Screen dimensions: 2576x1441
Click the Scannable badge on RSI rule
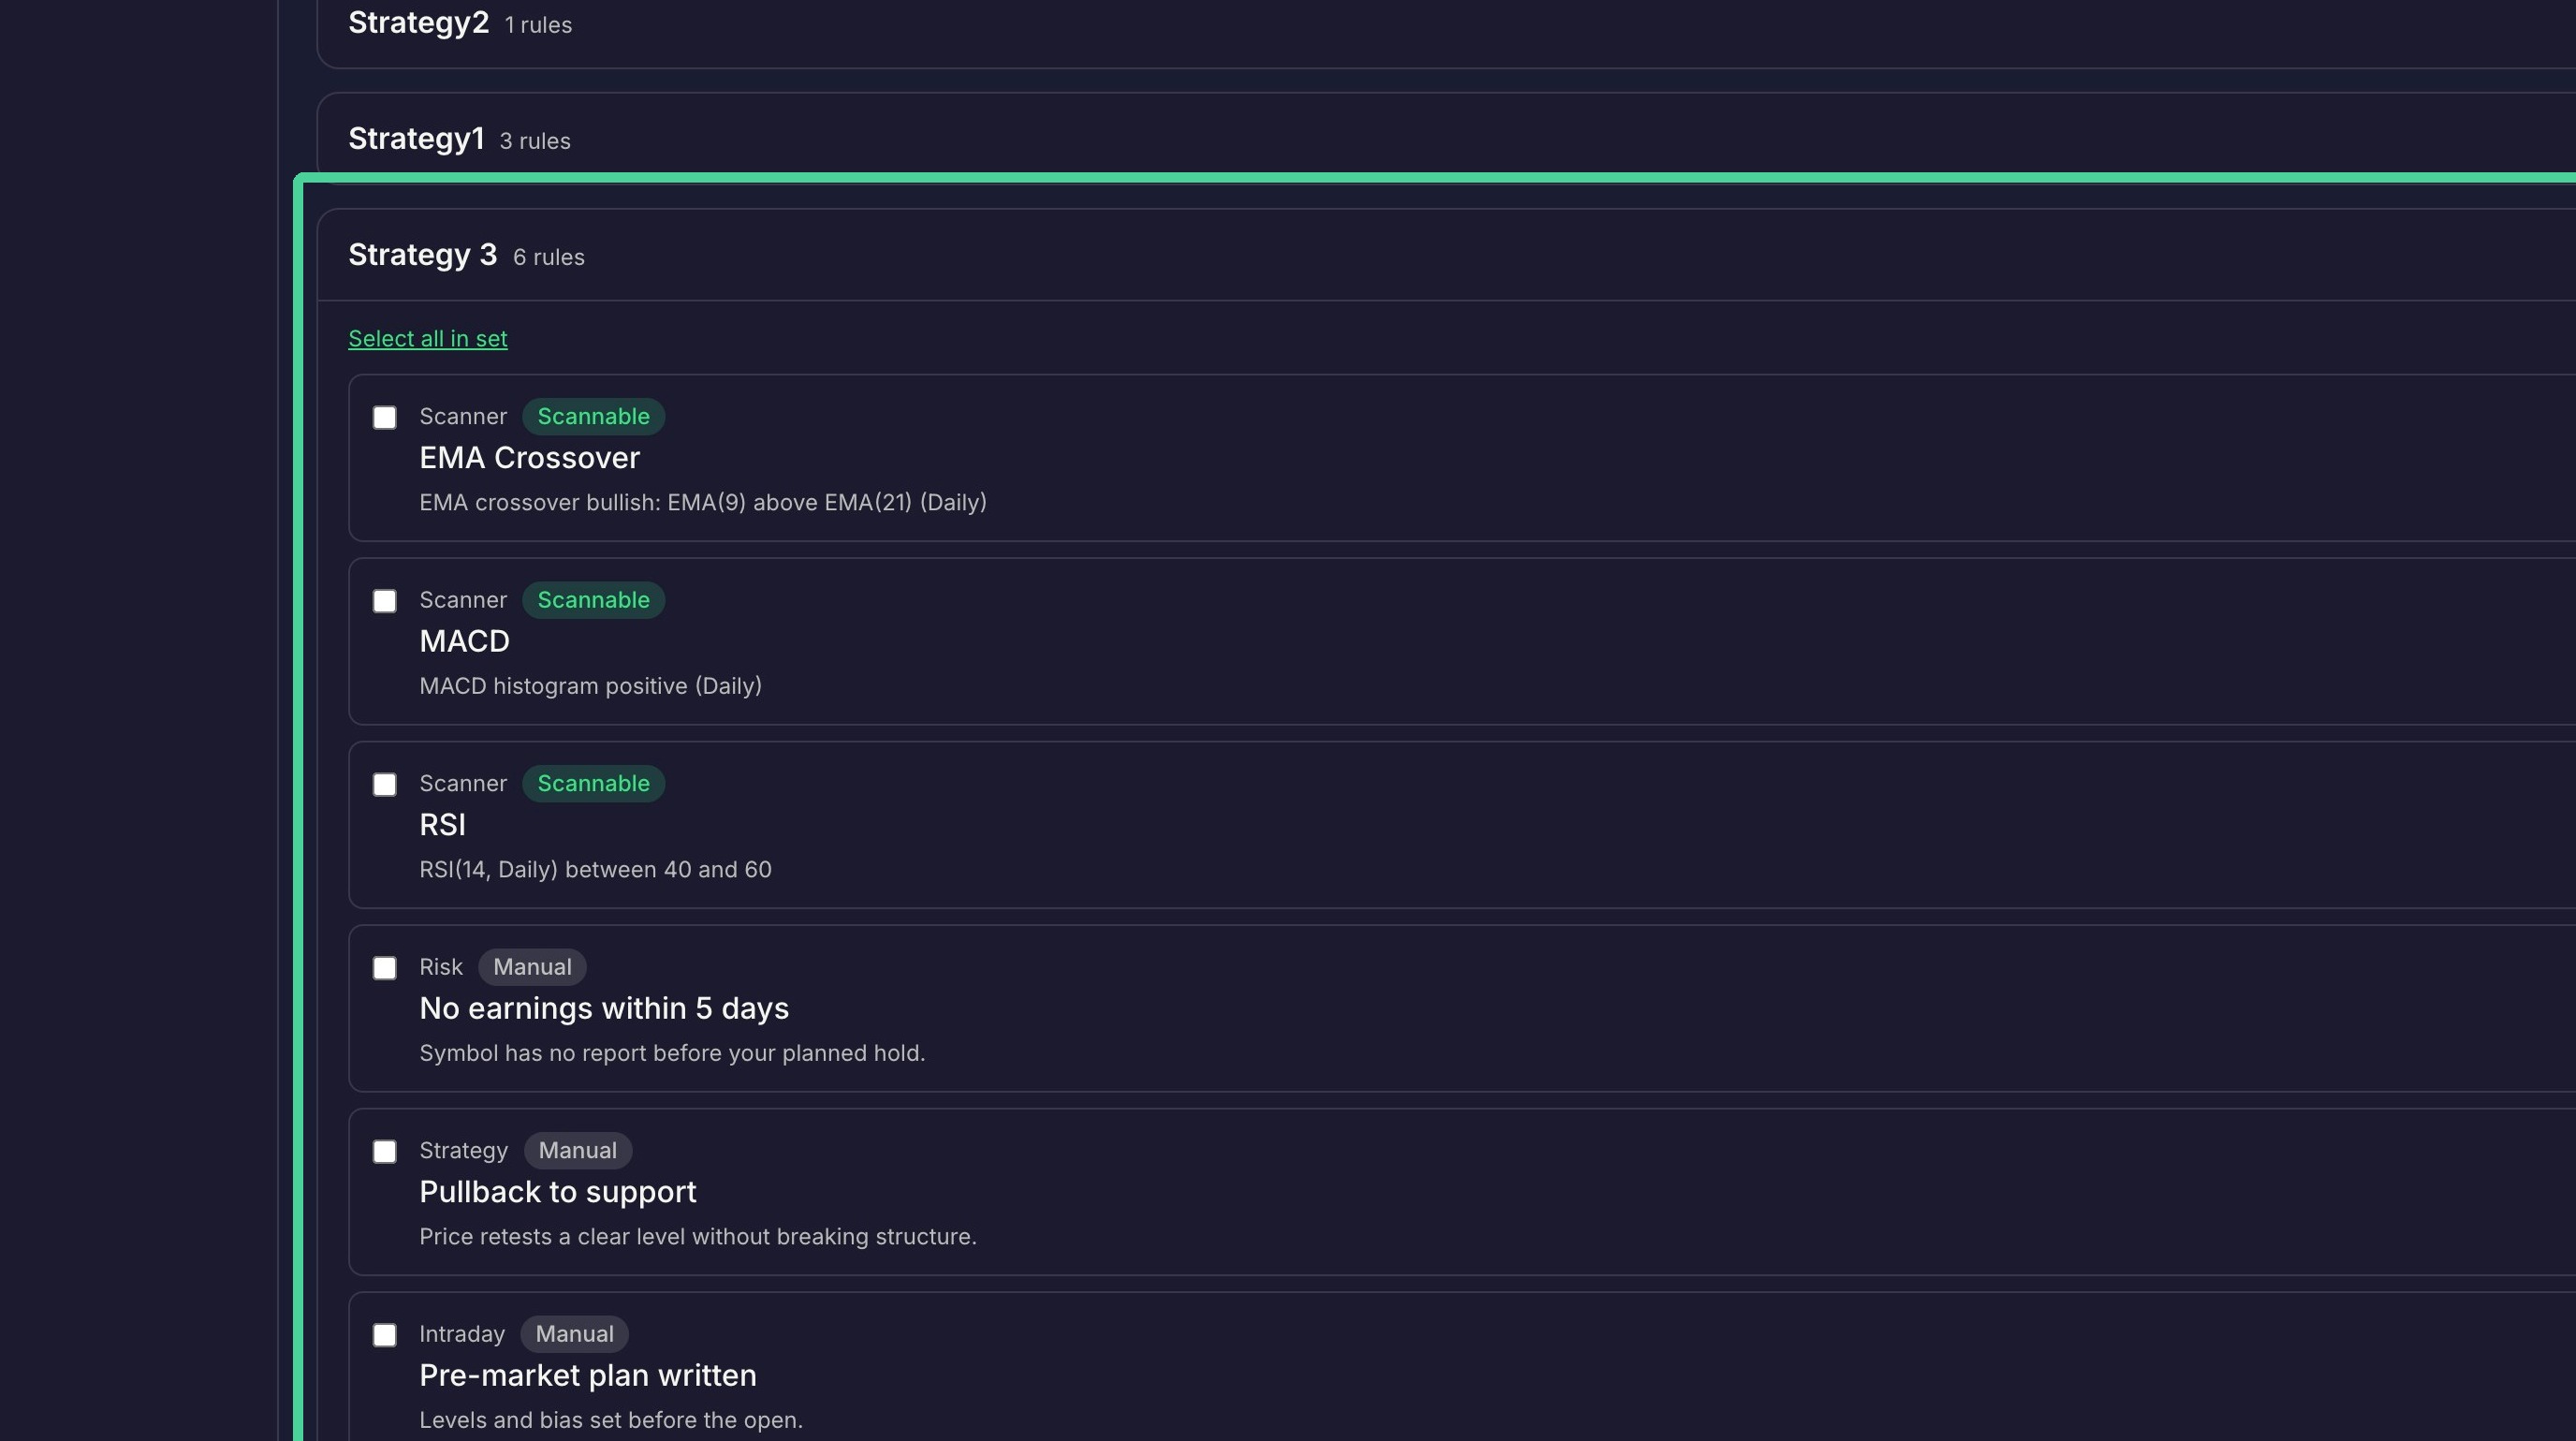click(593, 784)
